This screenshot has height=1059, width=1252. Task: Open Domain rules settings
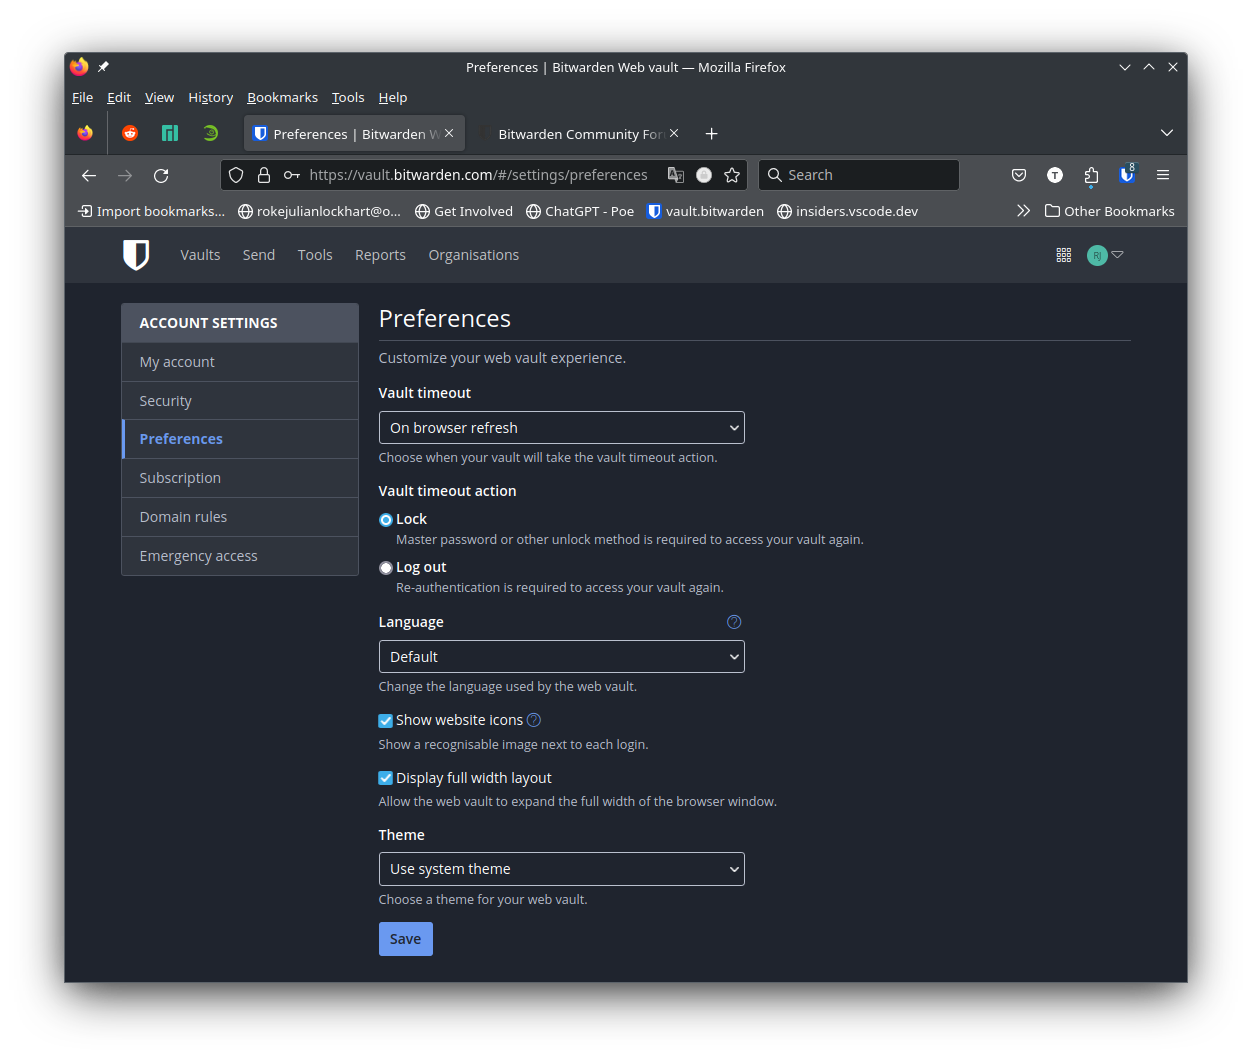[240, 517]
